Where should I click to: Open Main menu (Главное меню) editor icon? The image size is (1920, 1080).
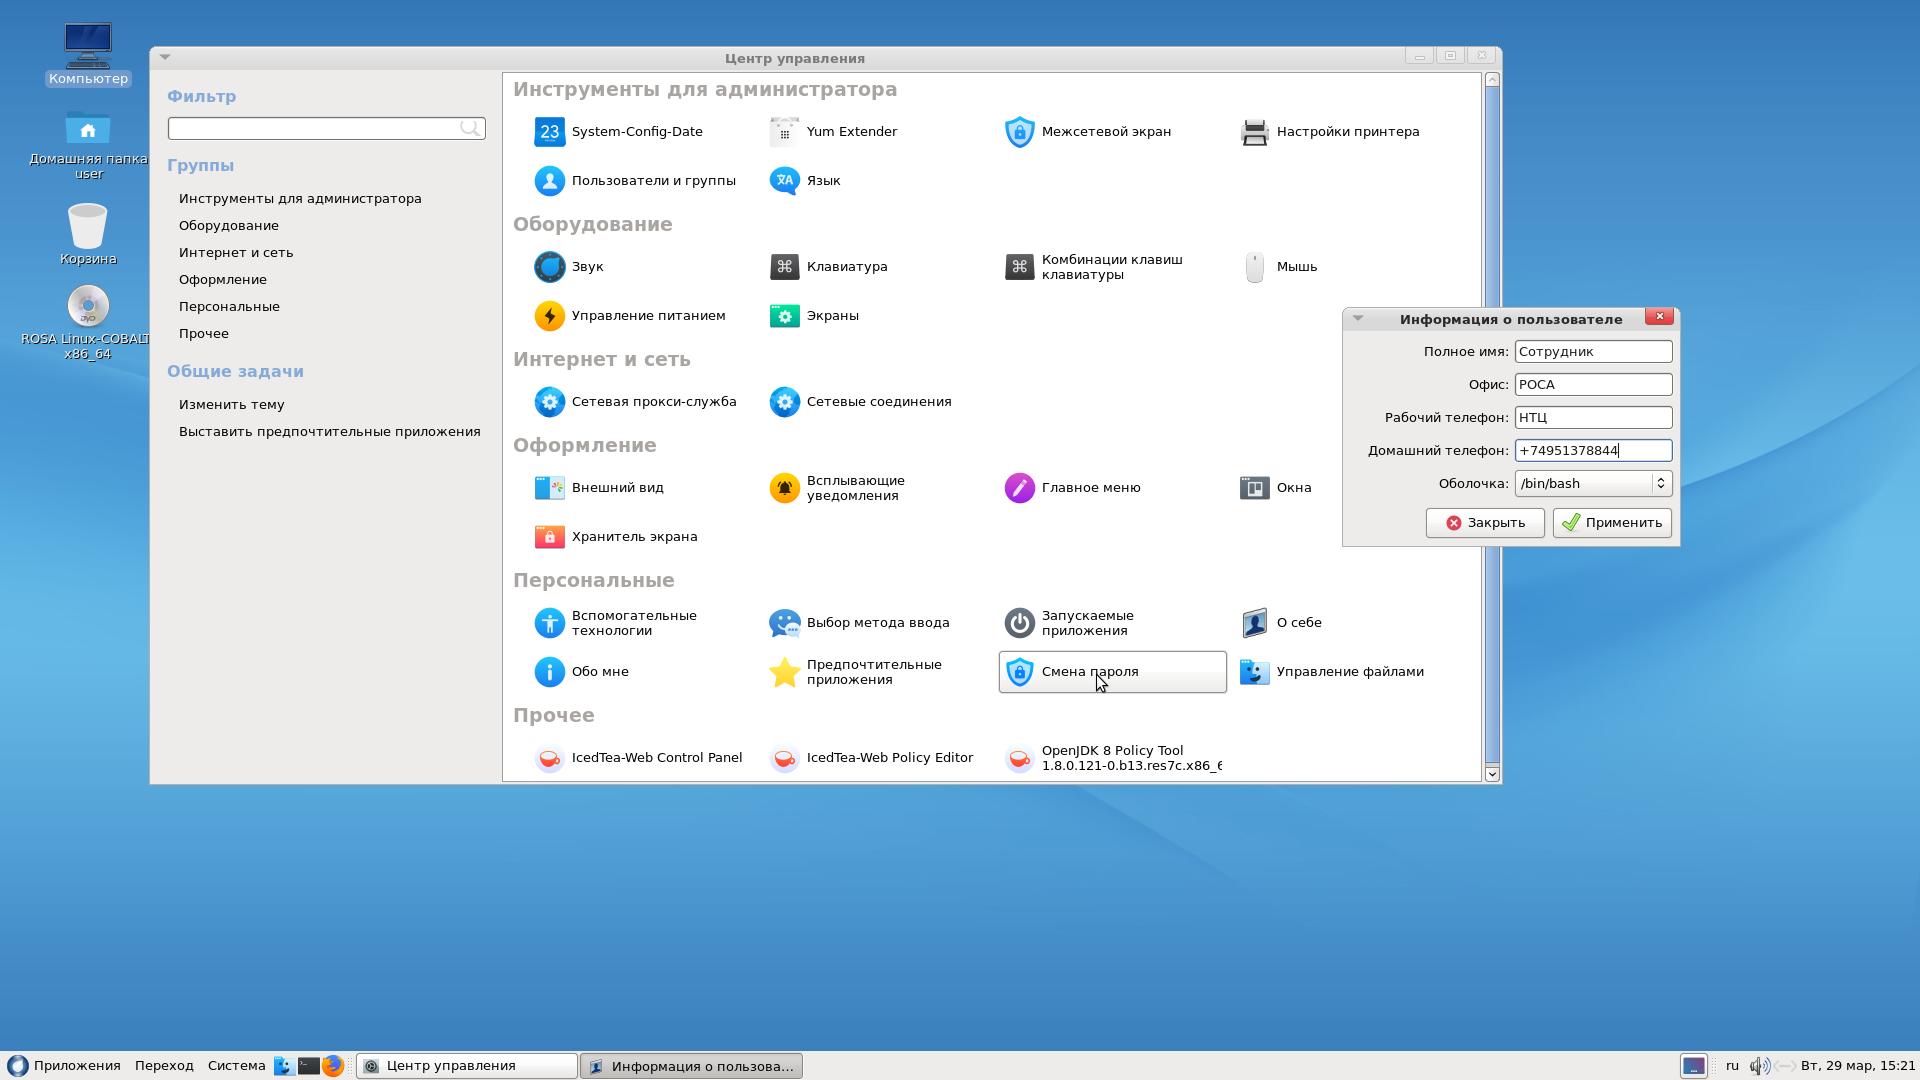point(1019,488)
